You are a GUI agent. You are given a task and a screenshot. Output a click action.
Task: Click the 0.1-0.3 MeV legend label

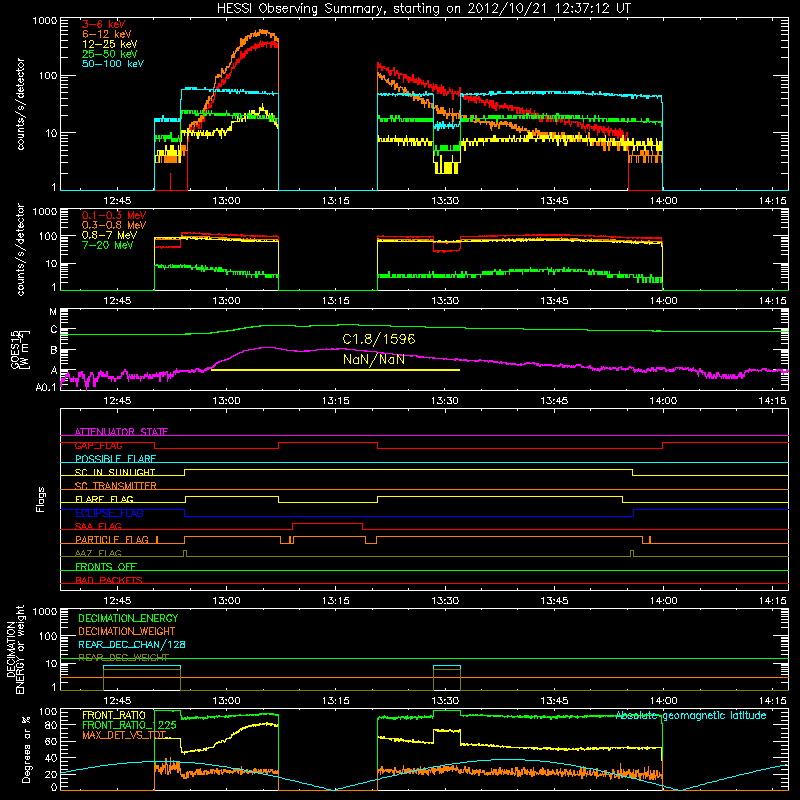(x=114, y=215)
